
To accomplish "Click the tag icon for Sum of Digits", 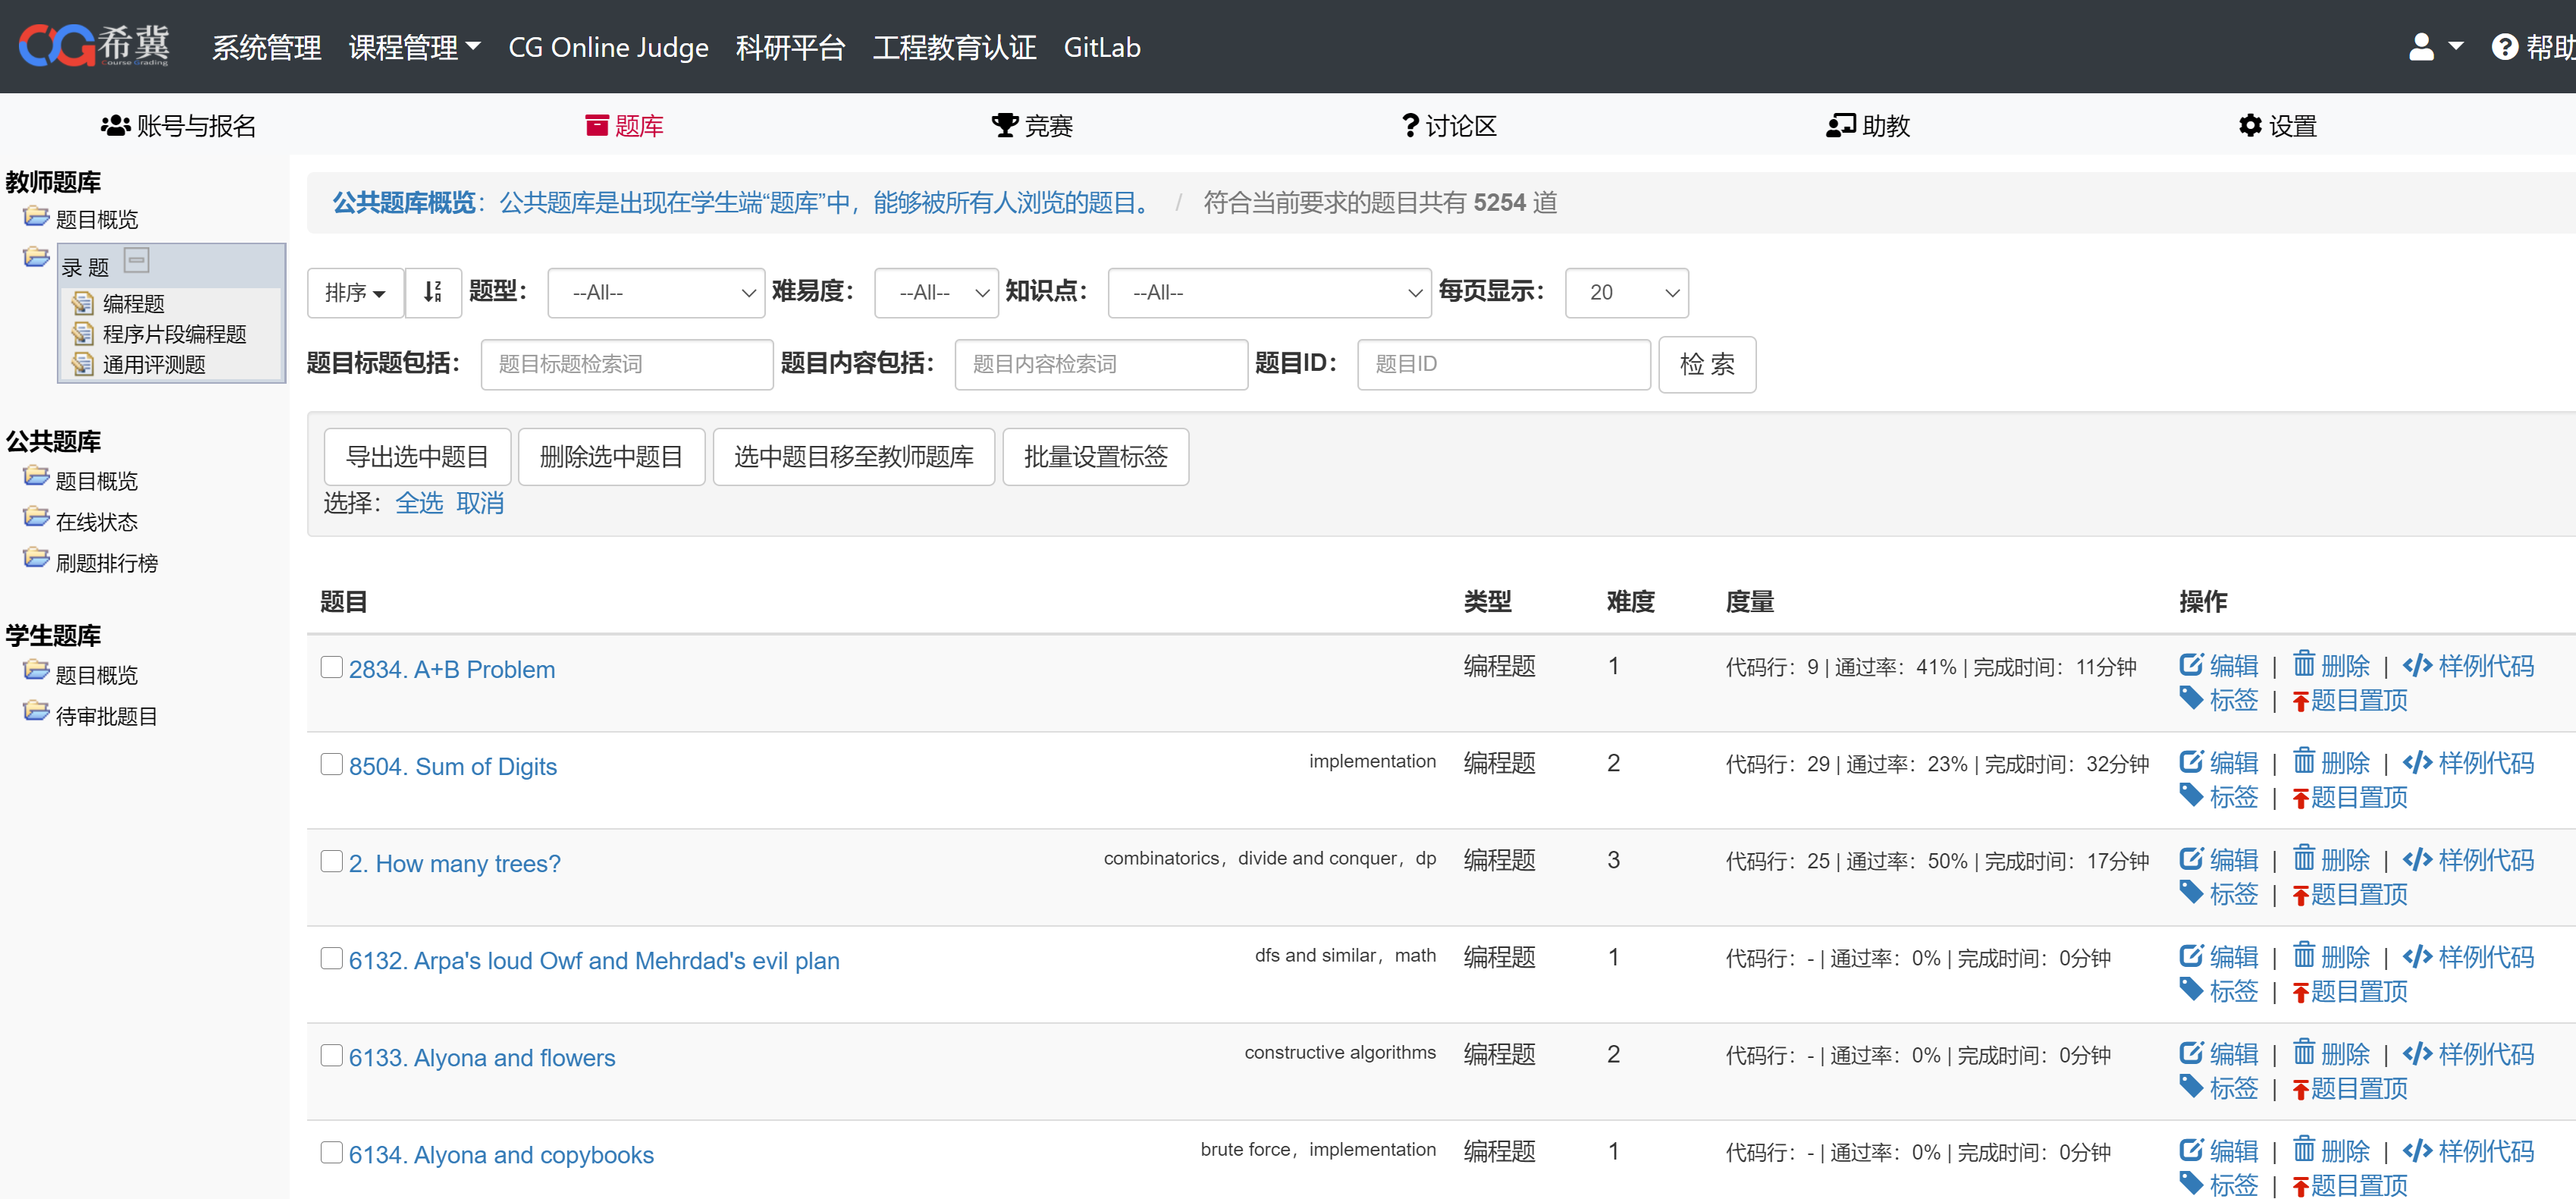I will pyautogui.click(x=2191, y=795).
